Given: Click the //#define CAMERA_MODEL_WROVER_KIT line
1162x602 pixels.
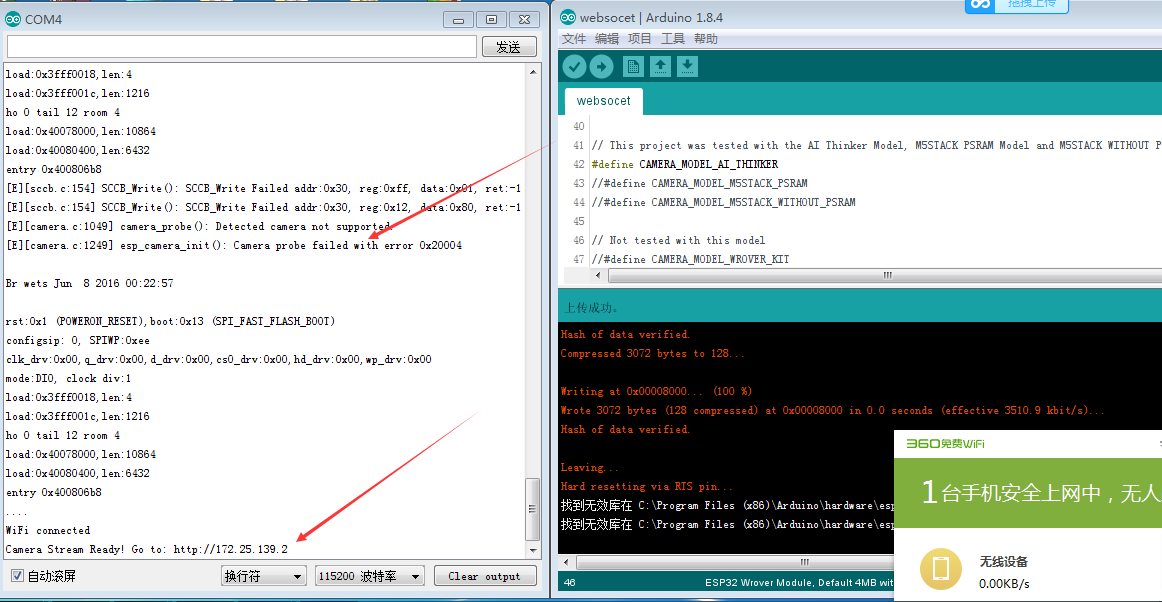Looking at the screenshot, I should pos(691,259).
